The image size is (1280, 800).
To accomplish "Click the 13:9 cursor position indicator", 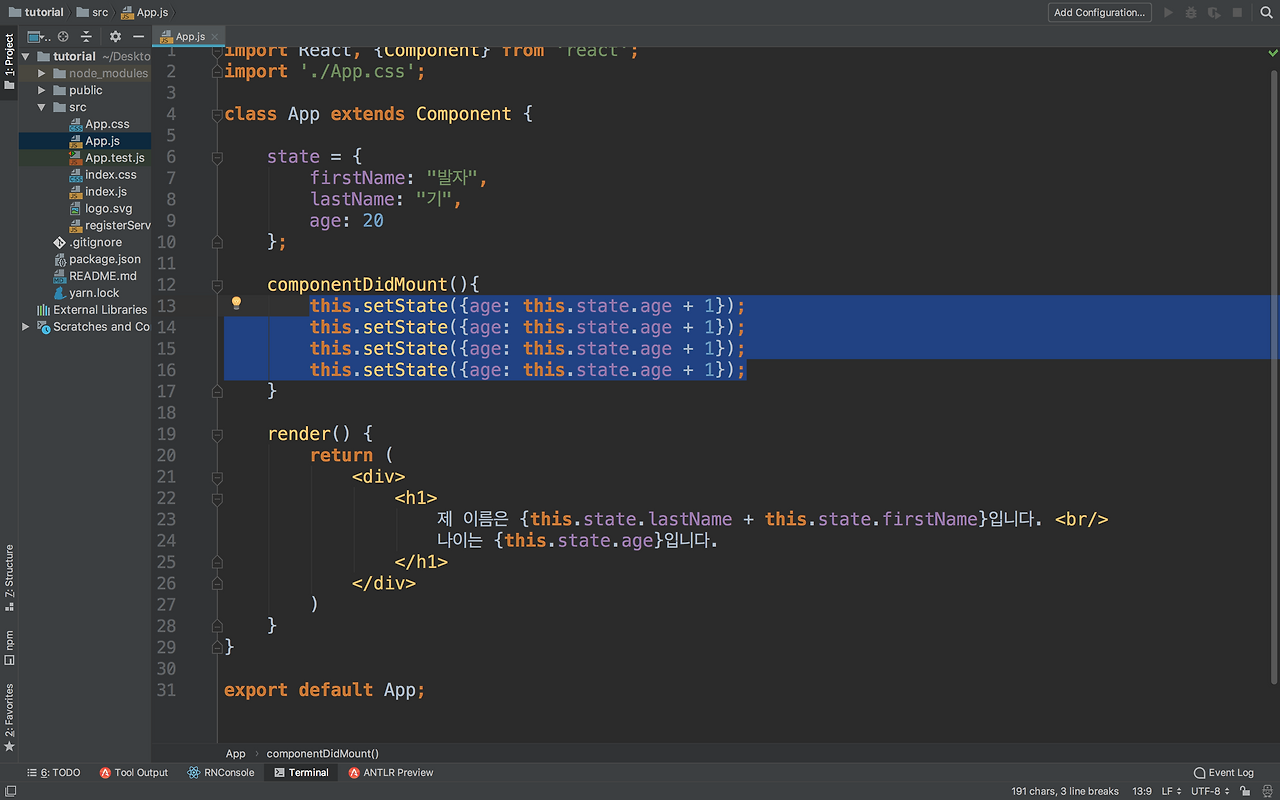I will (1142, 791).
